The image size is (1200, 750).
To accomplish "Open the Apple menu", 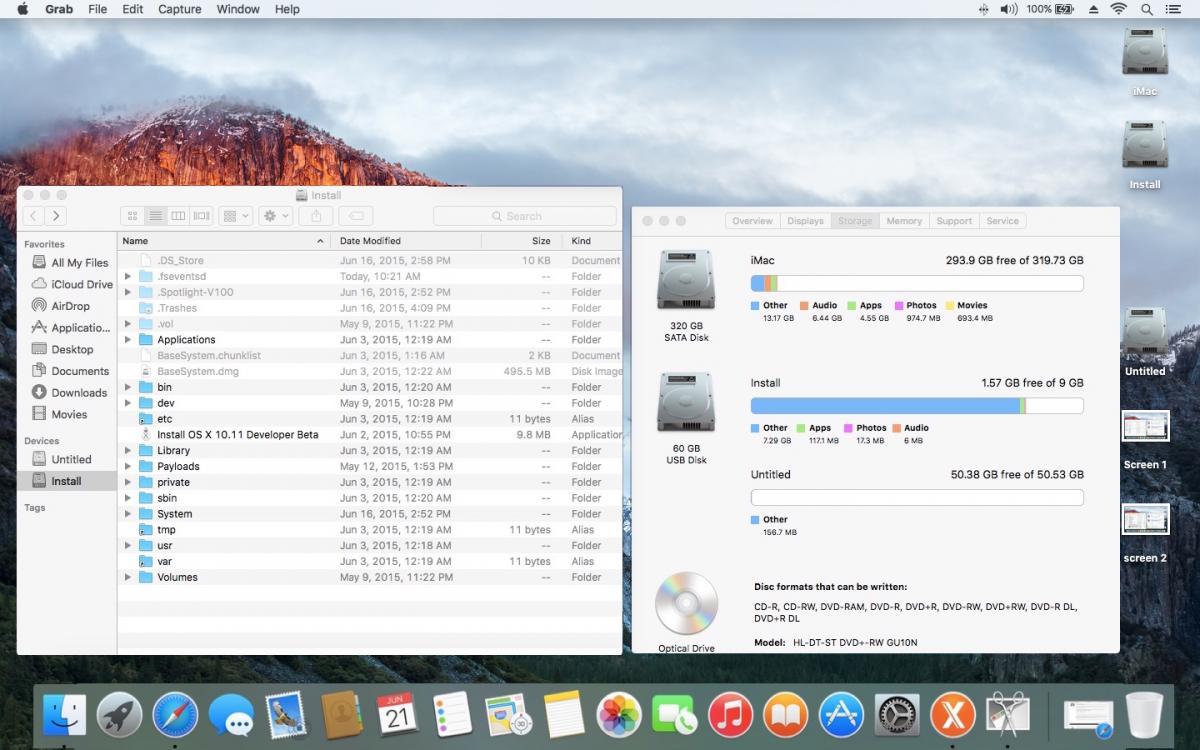I will (22, 9).
